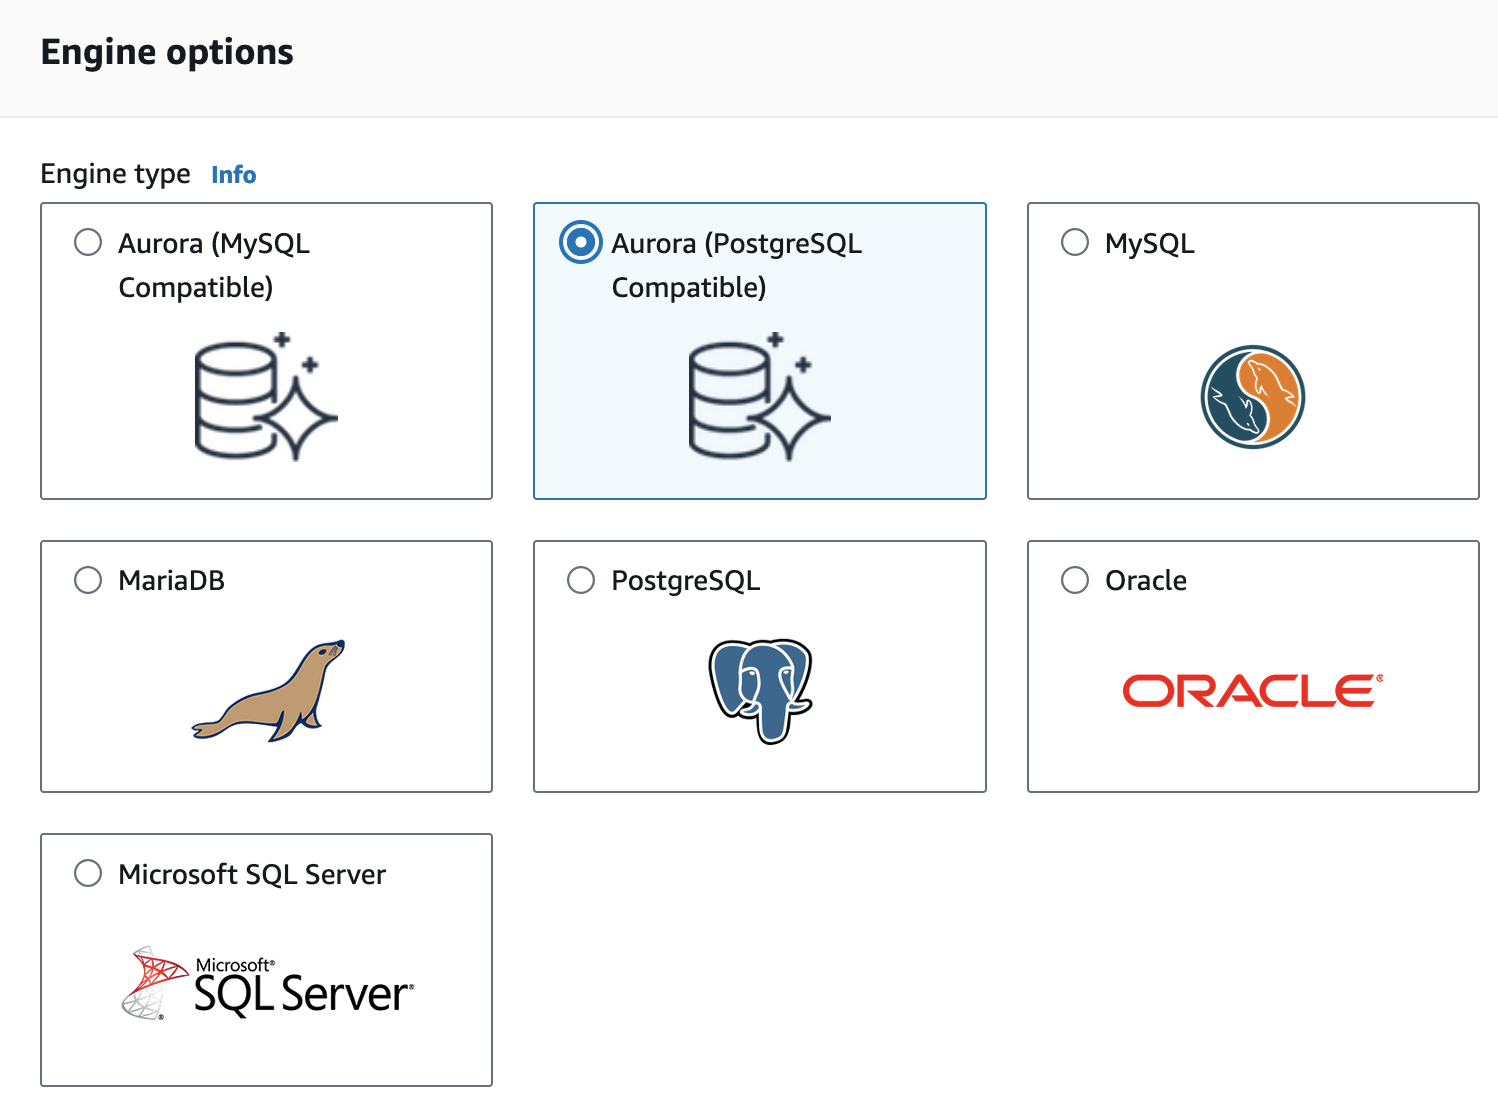The width and height of the screenshot is (1498, 1104).
Task: Click the MariaDB sea lion logo
Action: click(268, 690)
